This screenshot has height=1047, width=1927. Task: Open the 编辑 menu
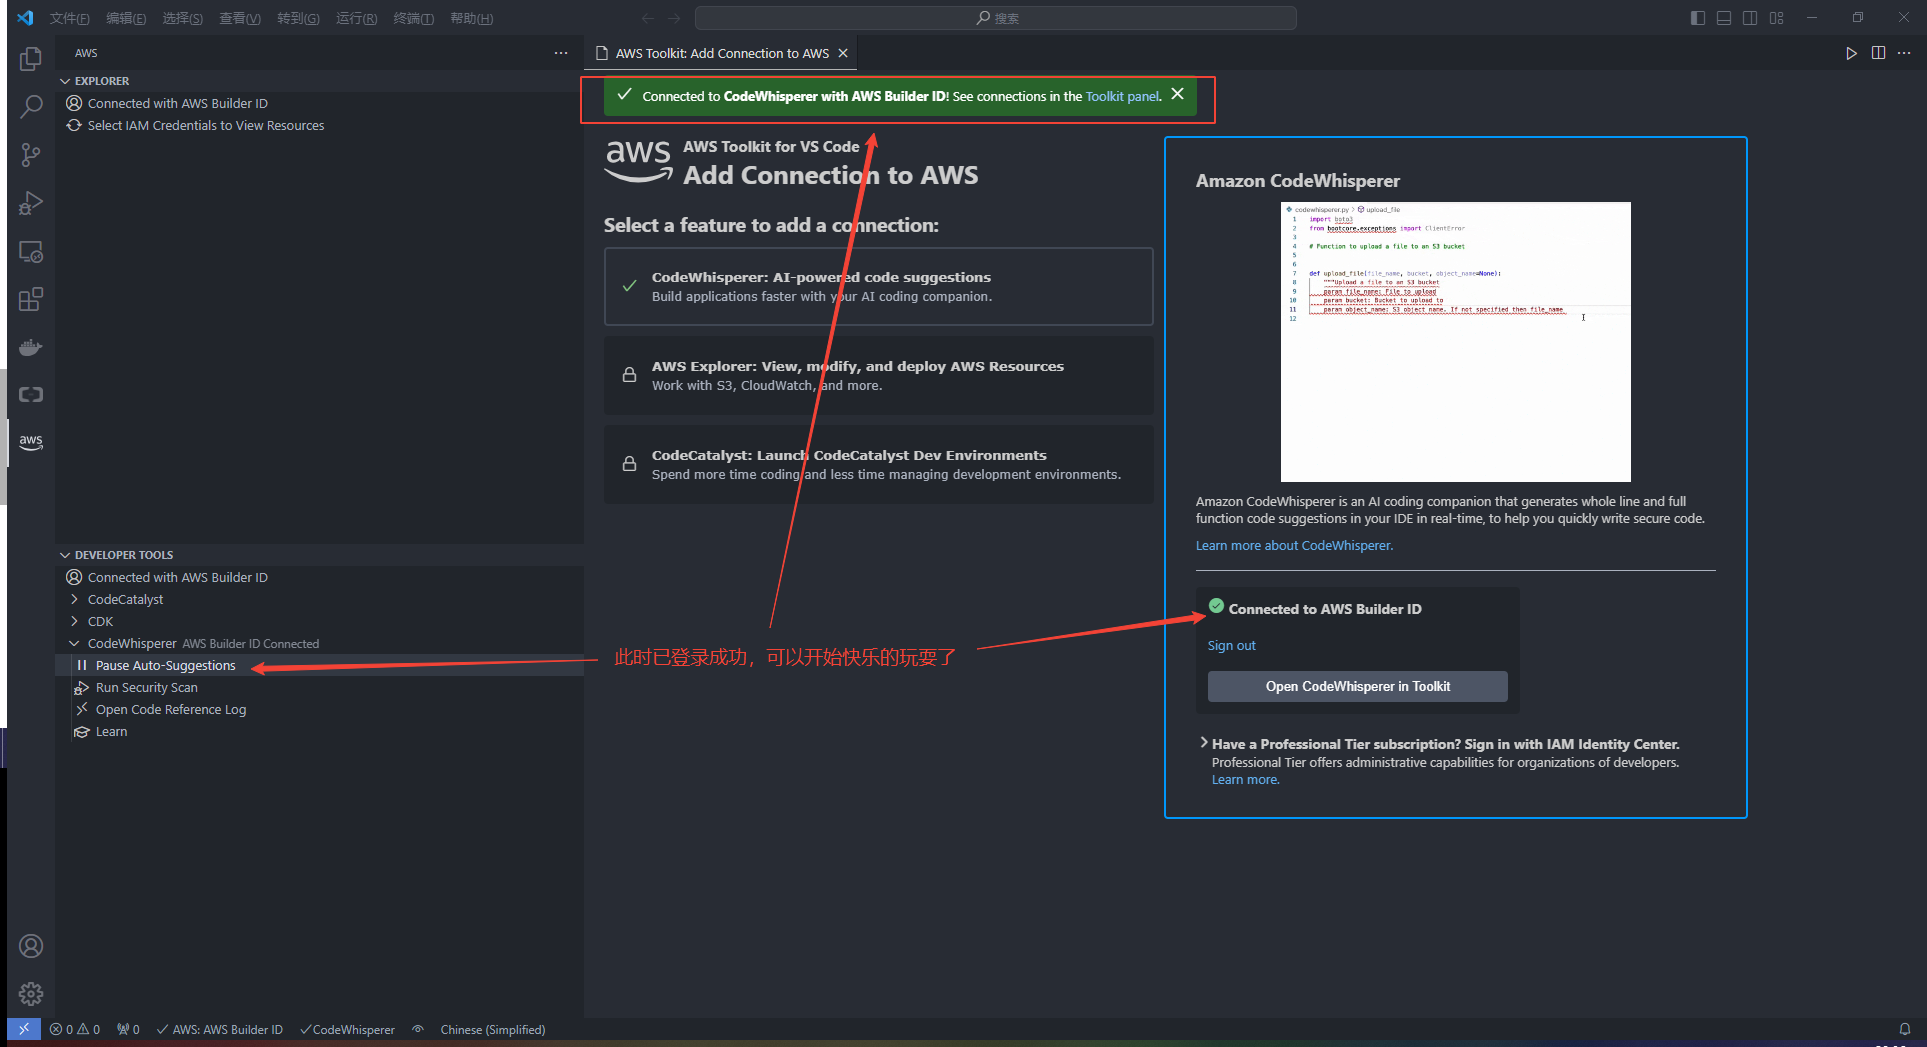click(126, 18)
